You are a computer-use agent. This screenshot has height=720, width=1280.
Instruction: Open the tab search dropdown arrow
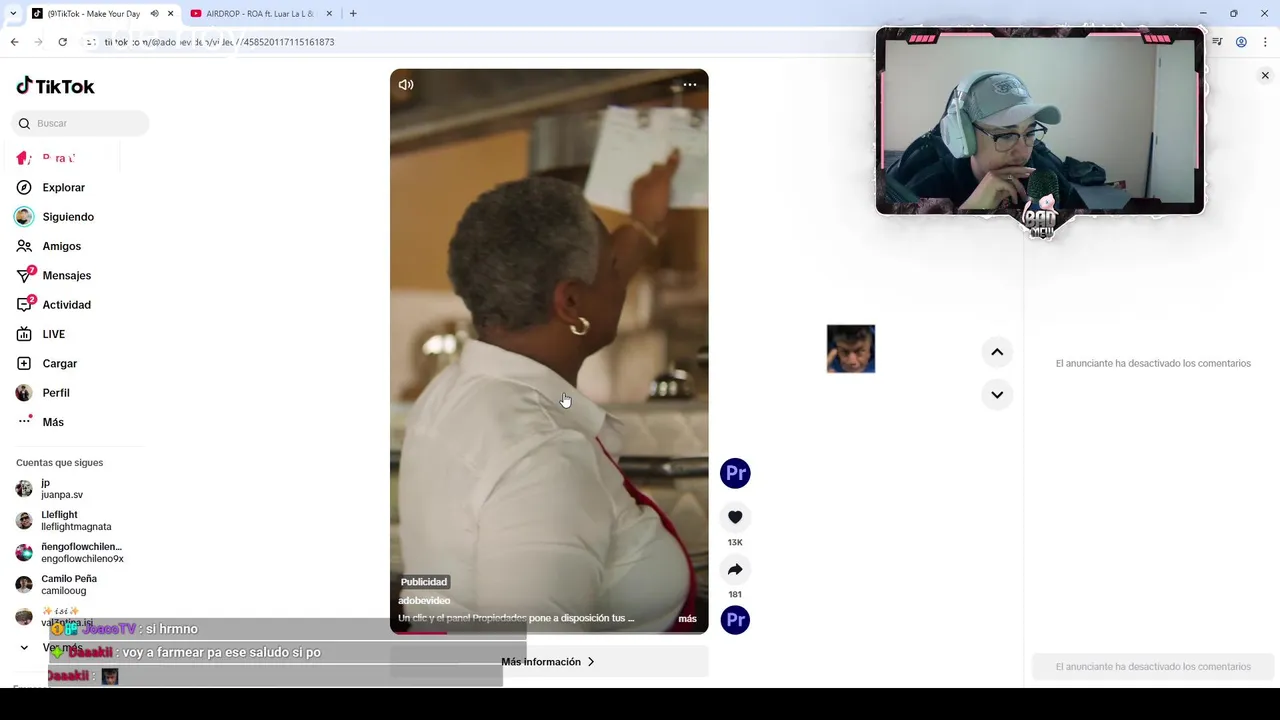(12, 14)
